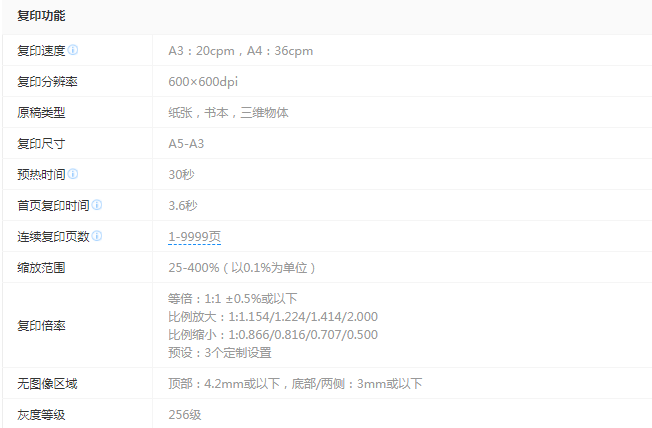Click the 首页复印时间 label
The height and width of the screenshot is (428, 652).
(x=53, y=205)
